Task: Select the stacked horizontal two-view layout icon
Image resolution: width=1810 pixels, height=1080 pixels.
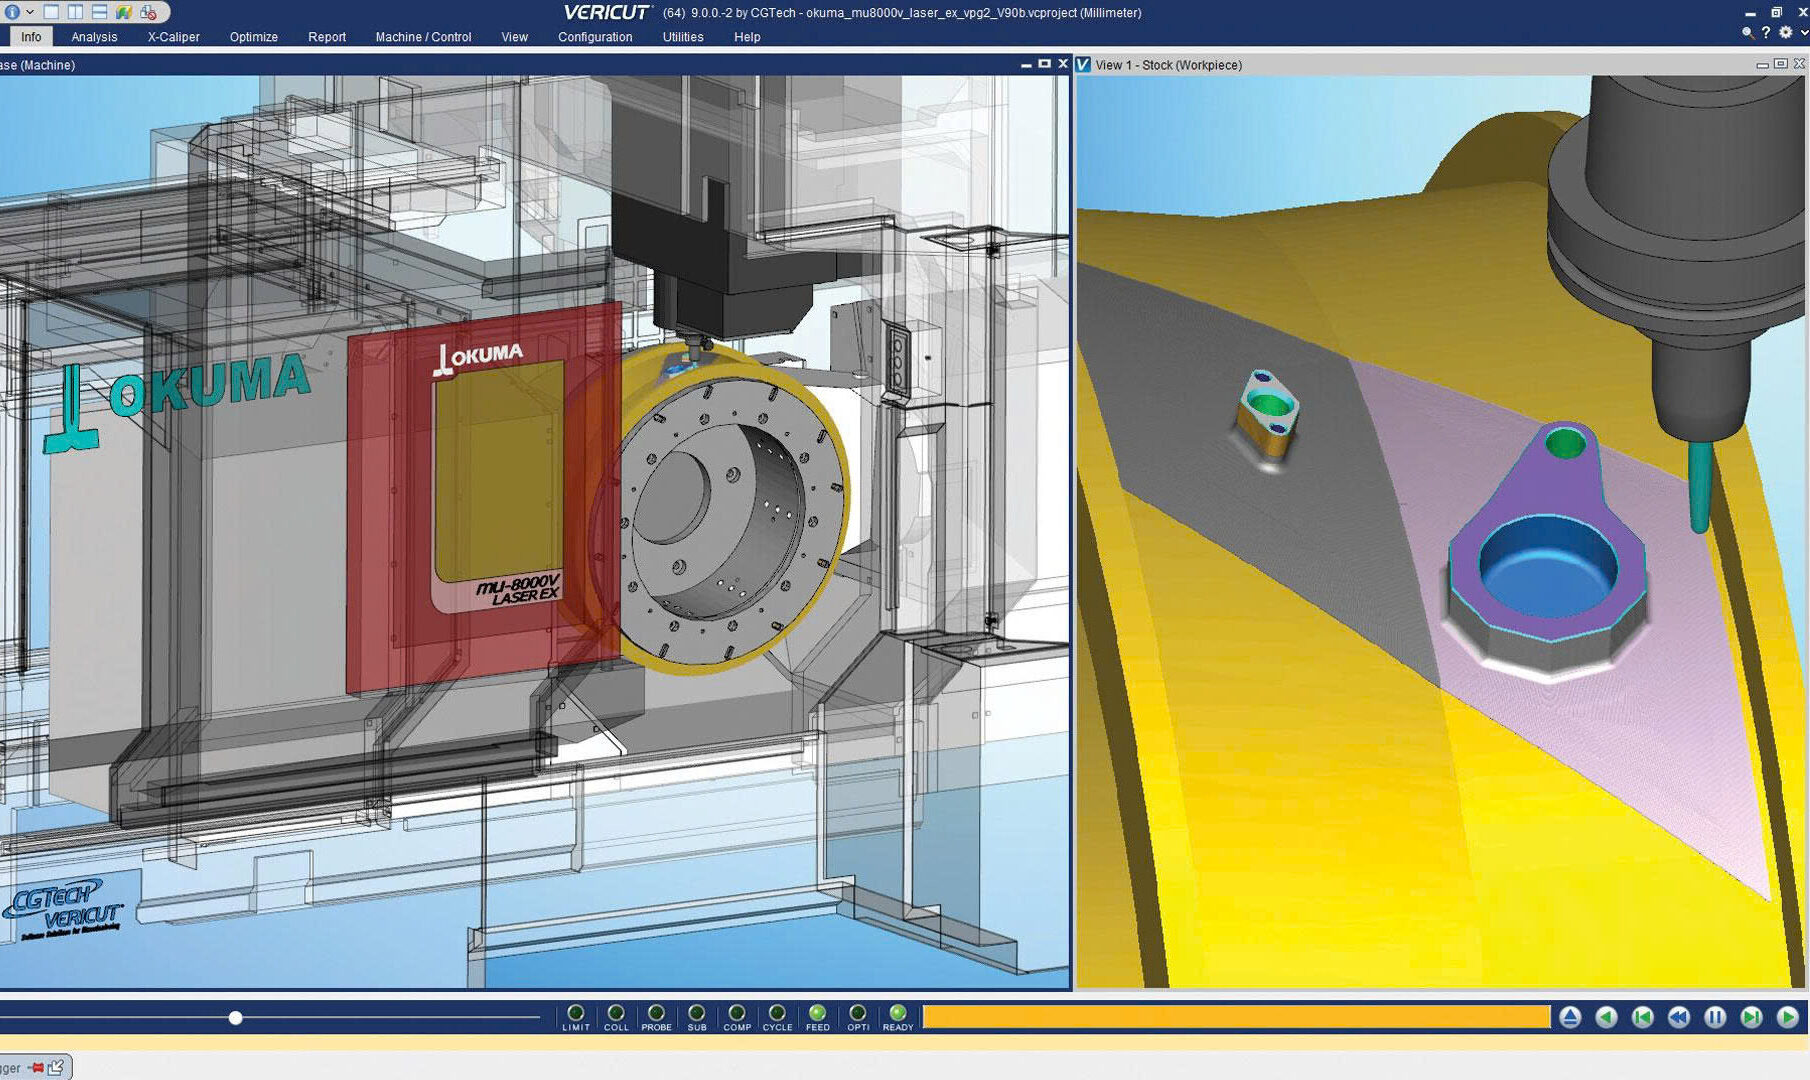Action: pyautogui.click(x=99, y=12)
